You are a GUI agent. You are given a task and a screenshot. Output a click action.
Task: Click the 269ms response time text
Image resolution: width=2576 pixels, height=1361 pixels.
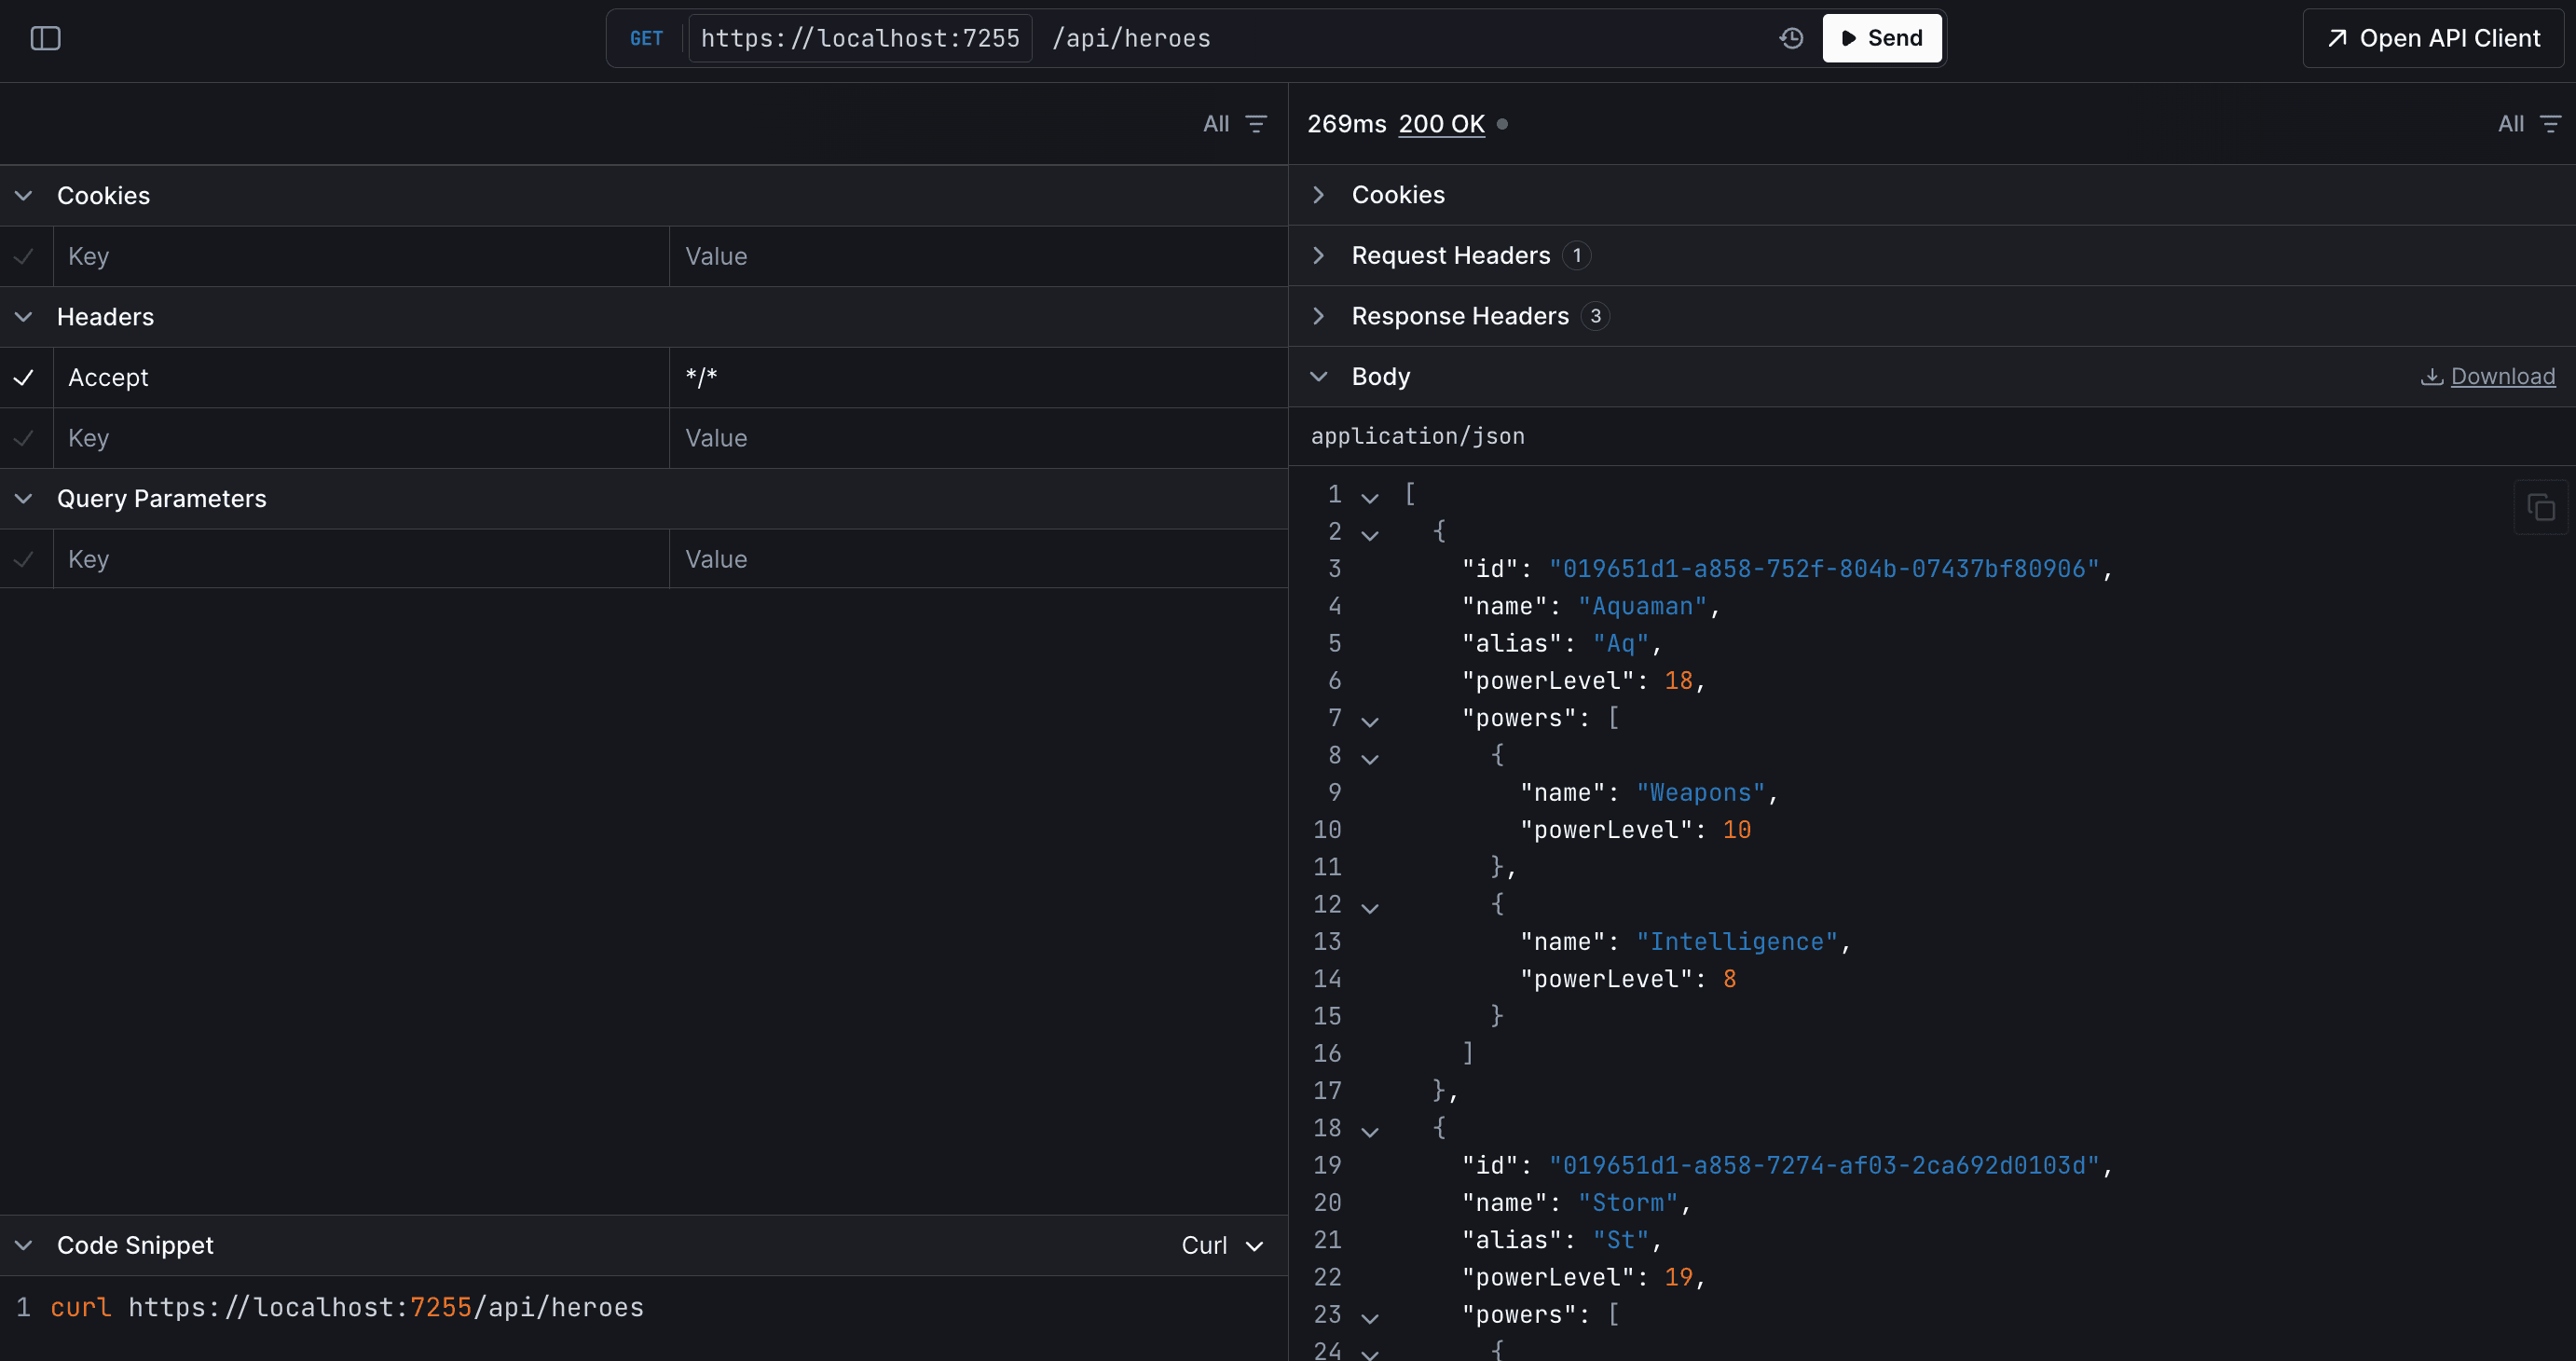point(1346,124)
